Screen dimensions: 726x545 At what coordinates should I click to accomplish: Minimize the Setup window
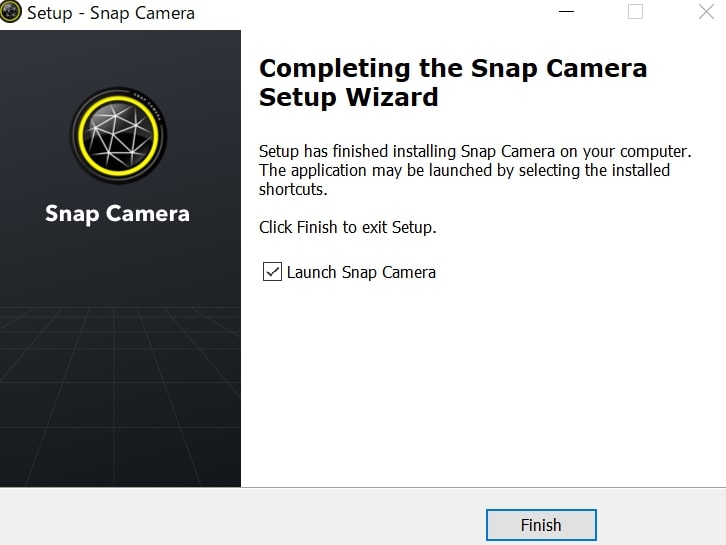click(566, 12)
